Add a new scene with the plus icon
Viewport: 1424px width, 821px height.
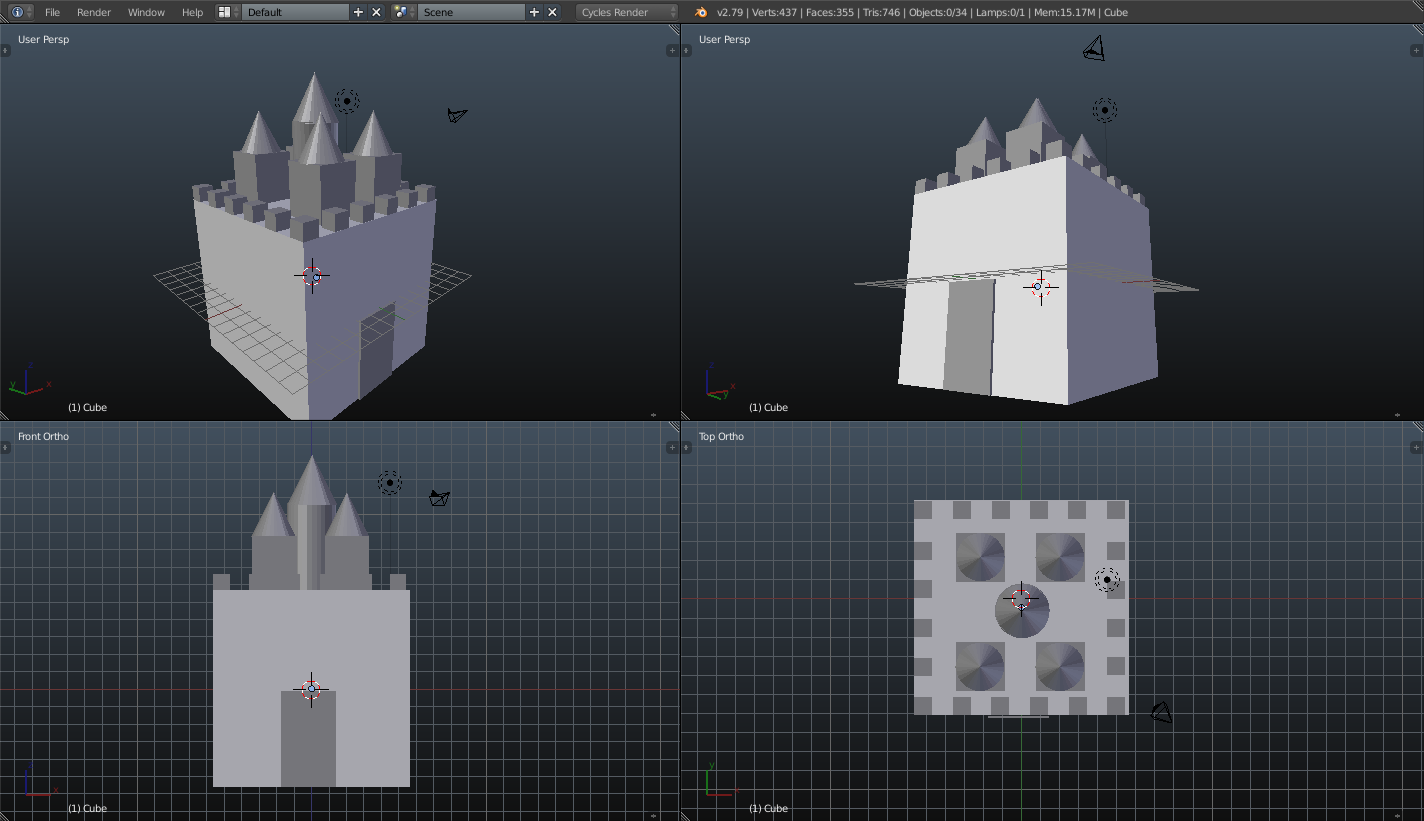click(x=534, y=12)
